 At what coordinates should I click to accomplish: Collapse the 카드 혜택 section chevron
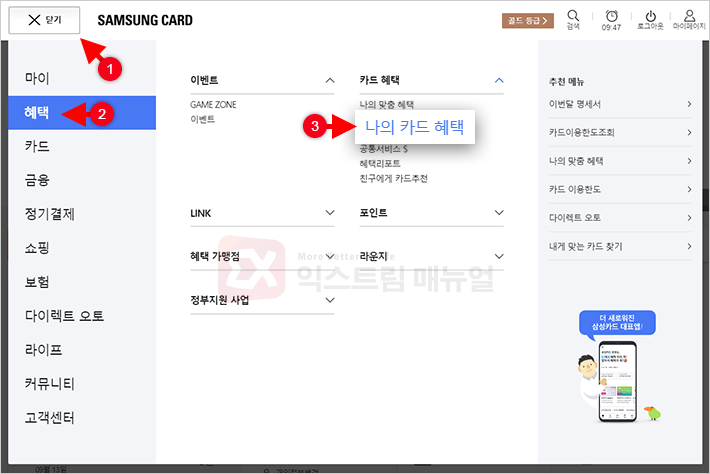click(x=499, y=81)
